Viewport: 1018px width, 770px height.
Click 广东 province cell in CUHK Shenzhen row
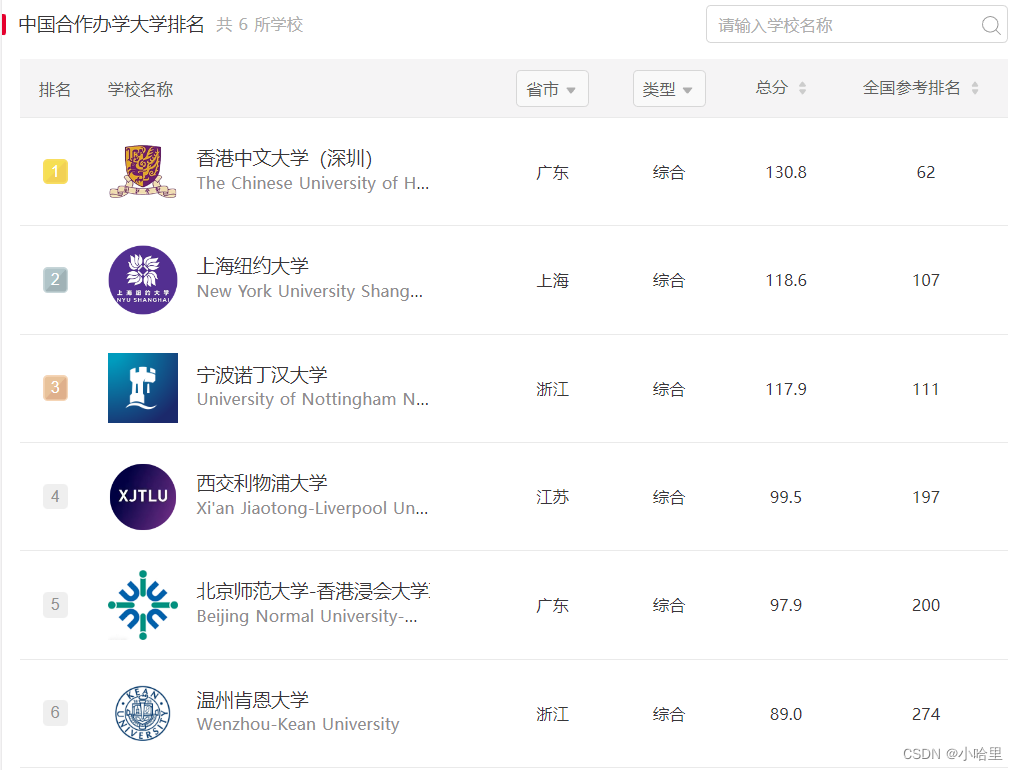click(552, 172)
